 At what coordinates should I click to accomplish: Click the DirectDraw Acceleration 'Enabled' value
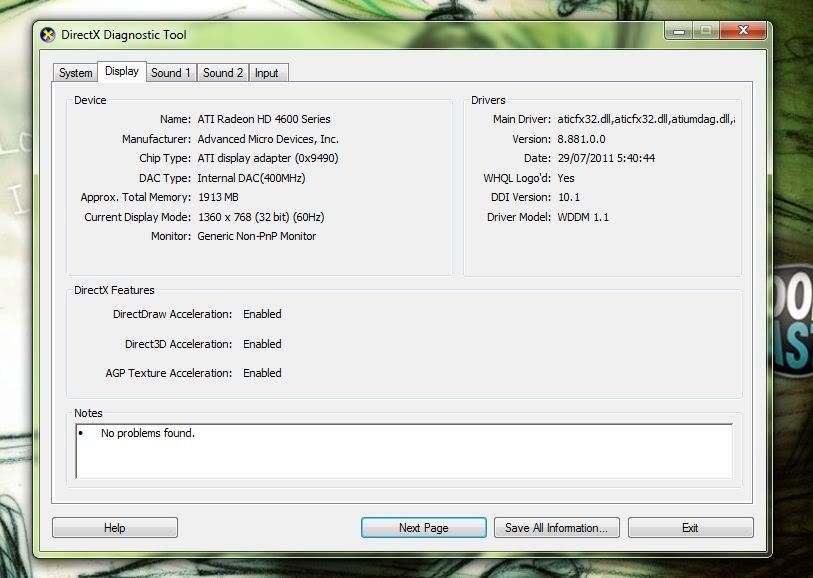coord(262,314)
